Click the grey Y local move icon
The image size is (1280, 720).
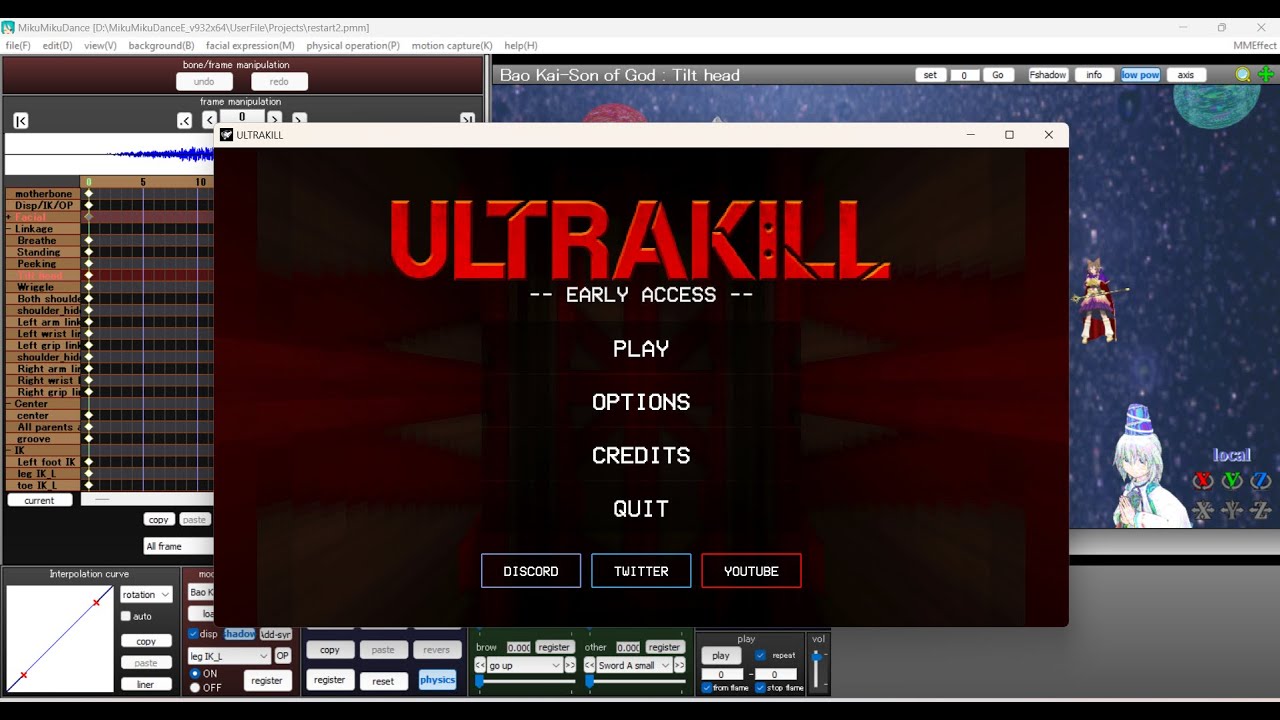point(1232,510)
